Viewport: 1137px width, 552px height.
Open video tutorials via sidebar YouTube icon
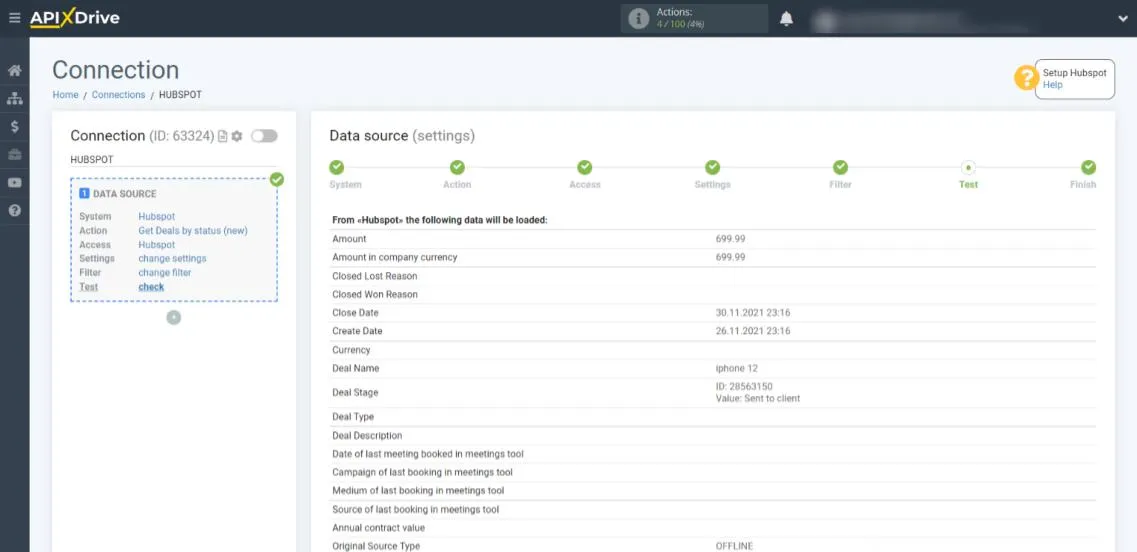tap(15, 183)
